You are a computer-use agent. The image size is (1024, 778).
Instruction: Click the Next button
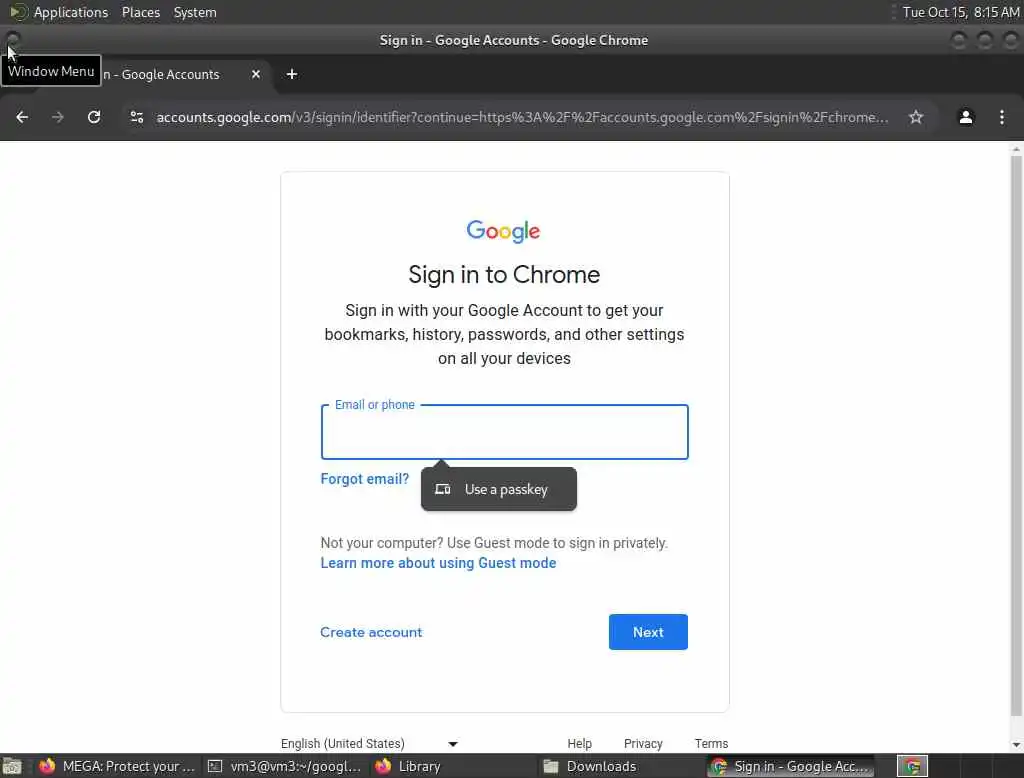click(648, 632)
